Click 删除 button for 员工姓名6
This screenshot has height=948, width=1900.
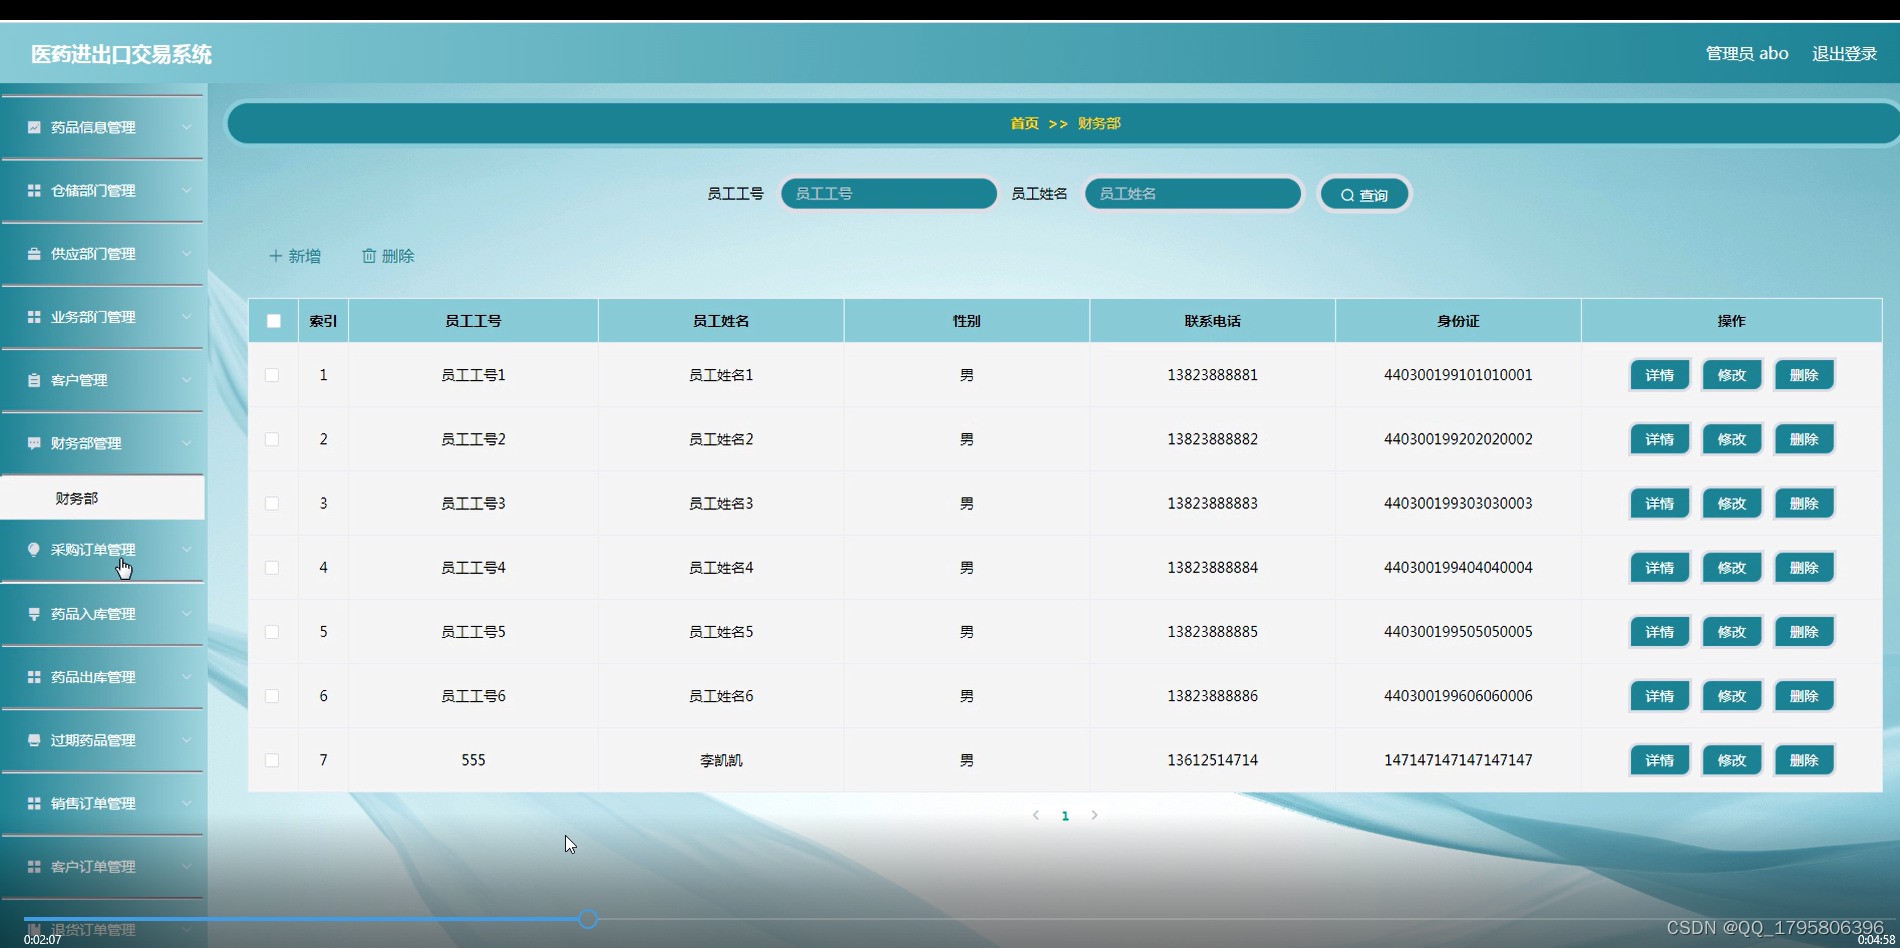(1803, 696)
